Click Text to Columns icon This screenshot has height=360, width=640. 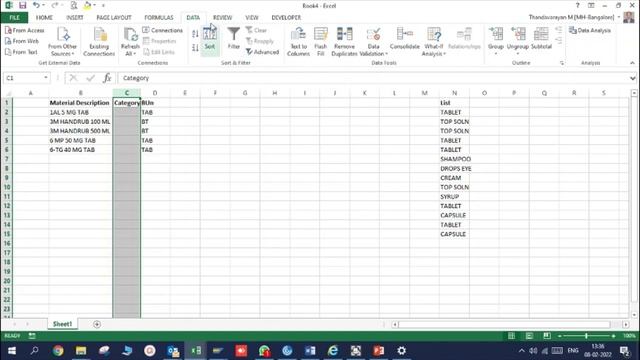click(x=298, y=41)
